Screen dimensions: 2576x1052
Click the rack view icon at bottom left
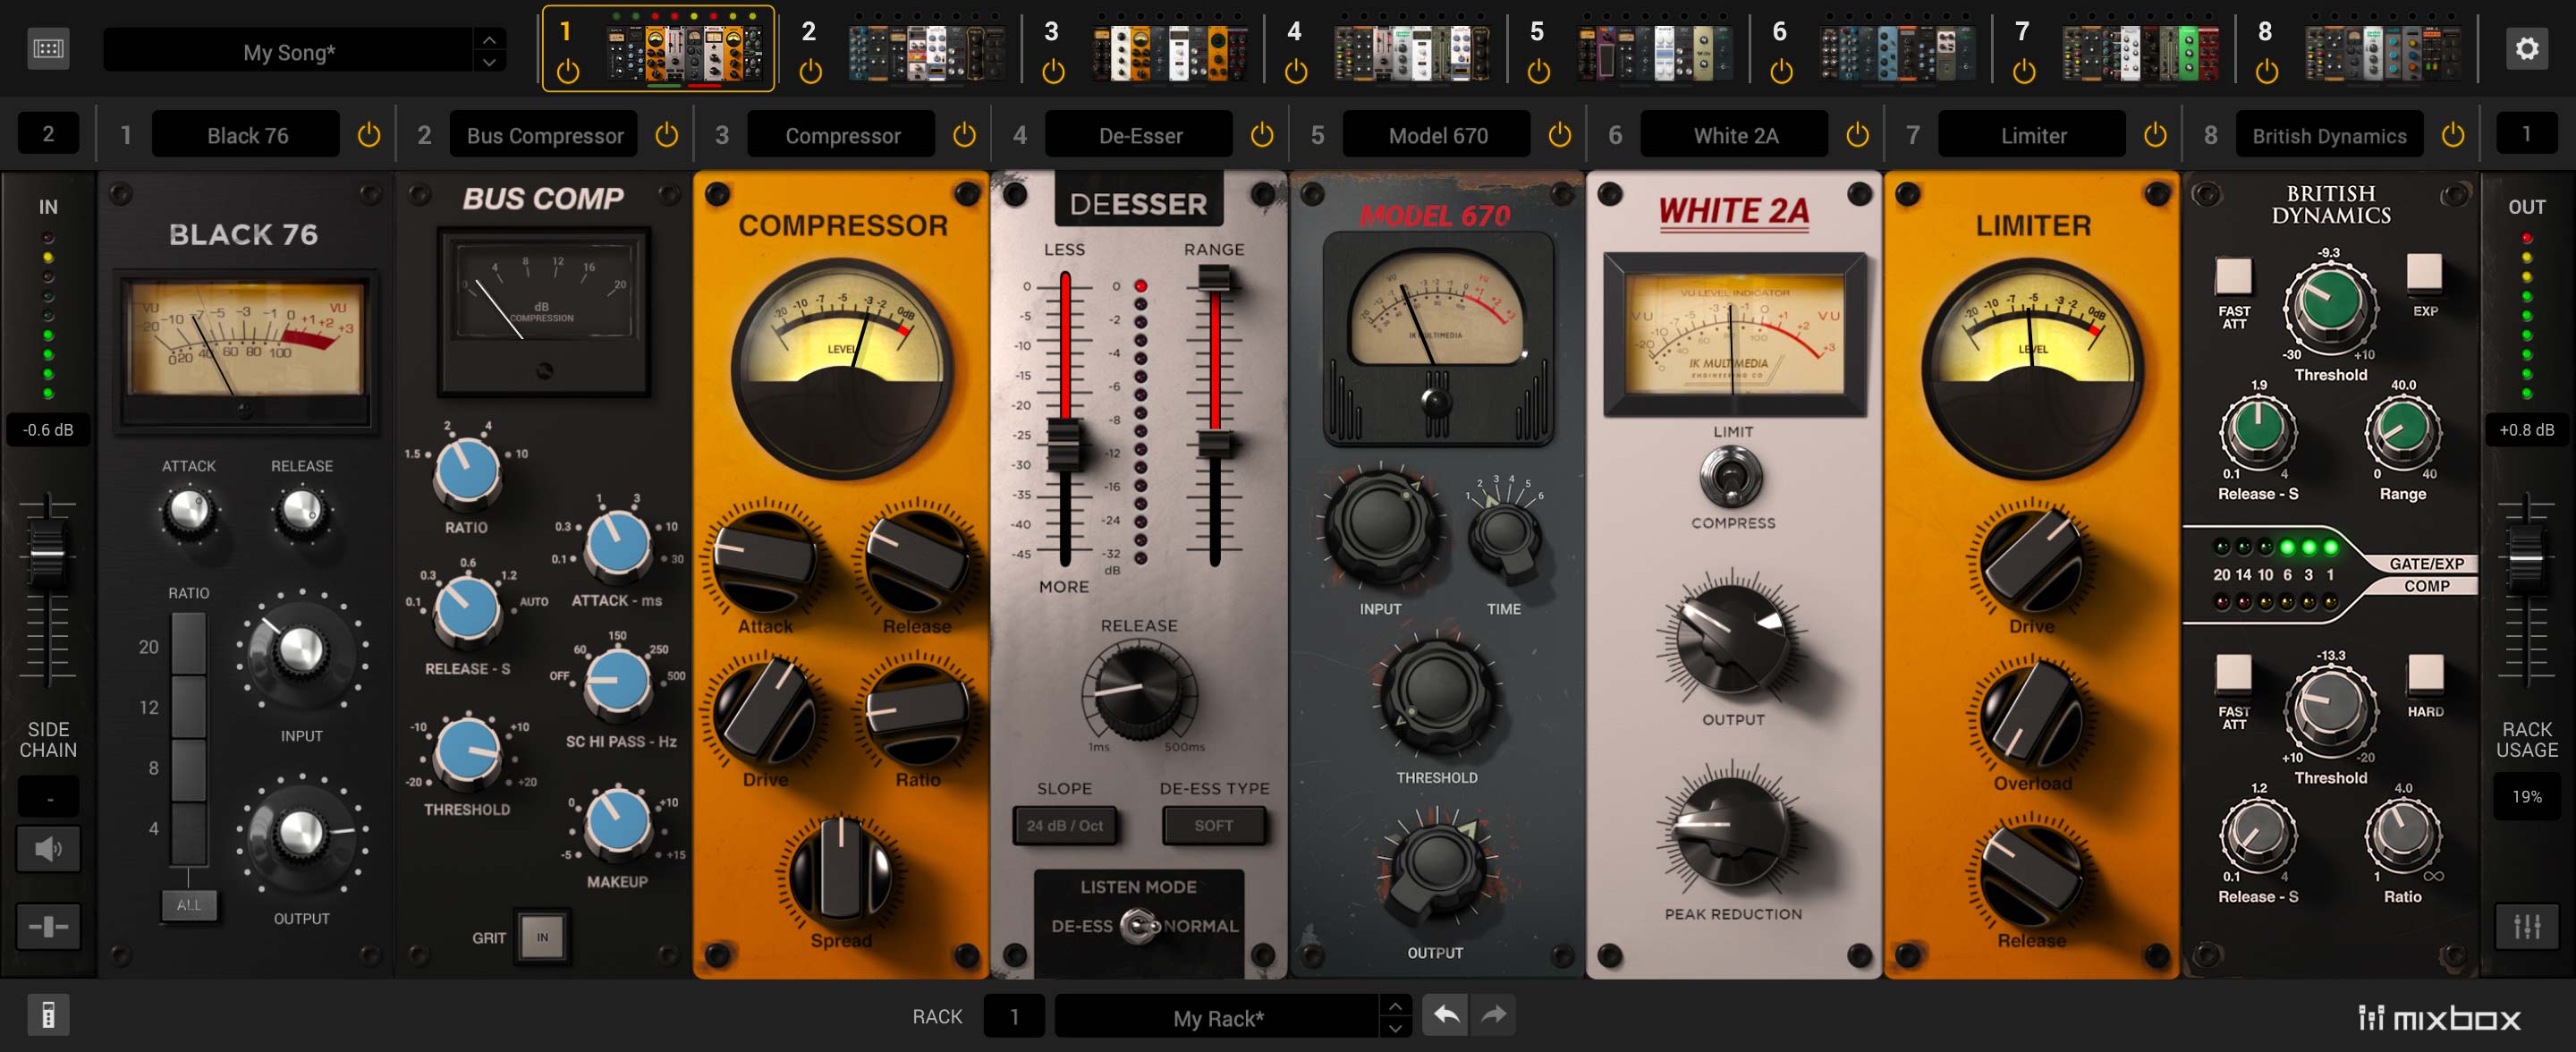[x=48, y=1015]
